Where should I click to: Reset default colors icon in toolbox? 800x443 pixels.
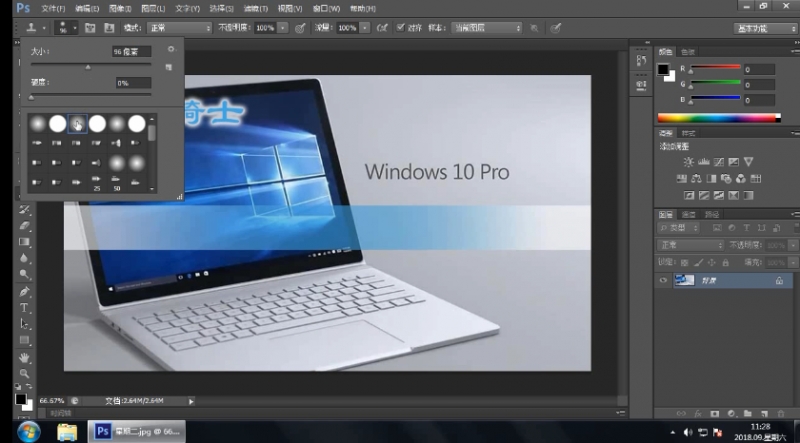click(18, 386)
